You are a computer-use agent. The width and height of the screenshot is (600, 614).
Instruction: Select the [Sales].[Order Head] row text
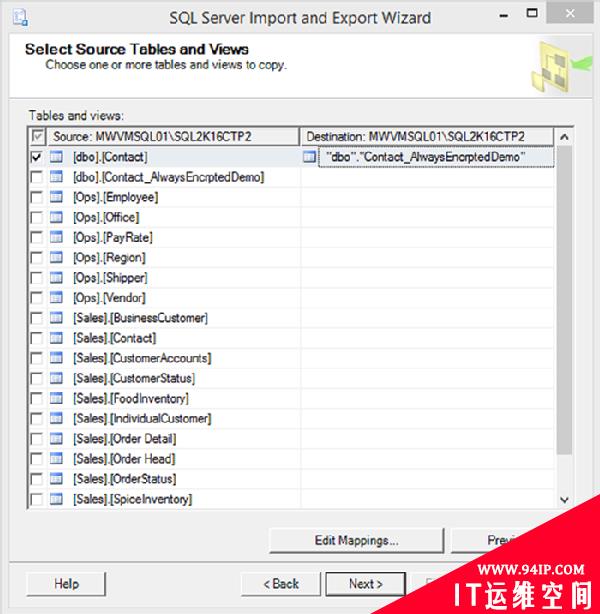click(x=124, y=459)
